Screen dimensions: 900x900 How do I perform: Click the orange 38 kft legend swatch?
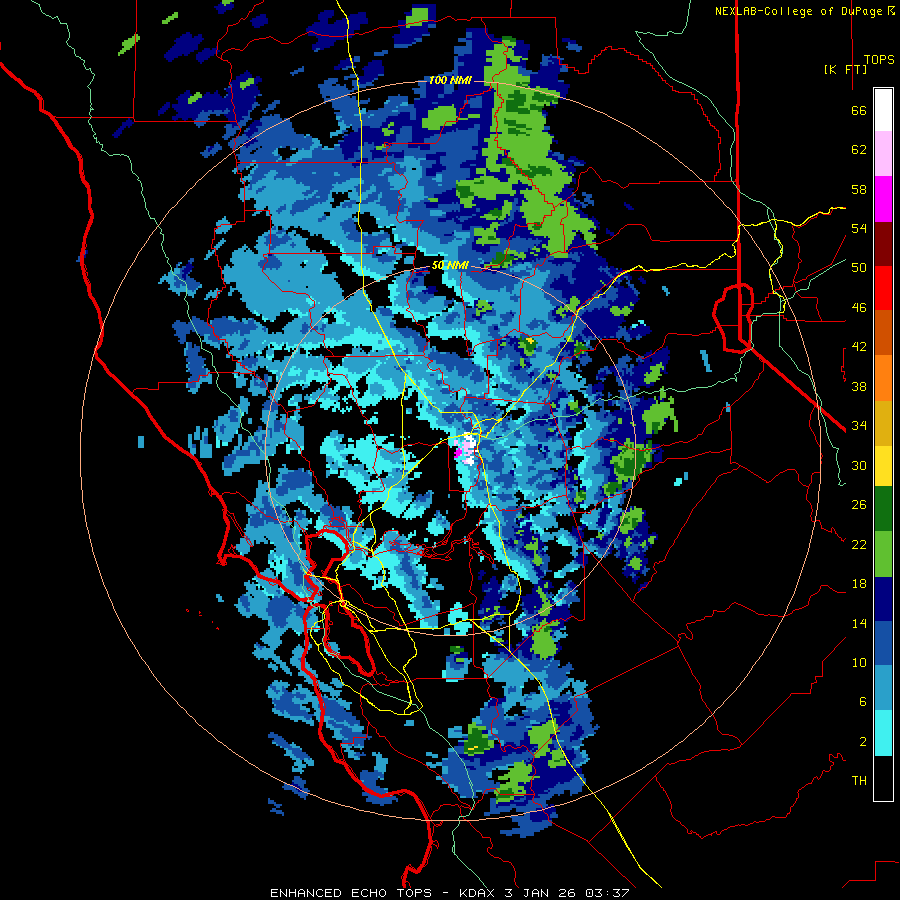(x=883, y=378)
